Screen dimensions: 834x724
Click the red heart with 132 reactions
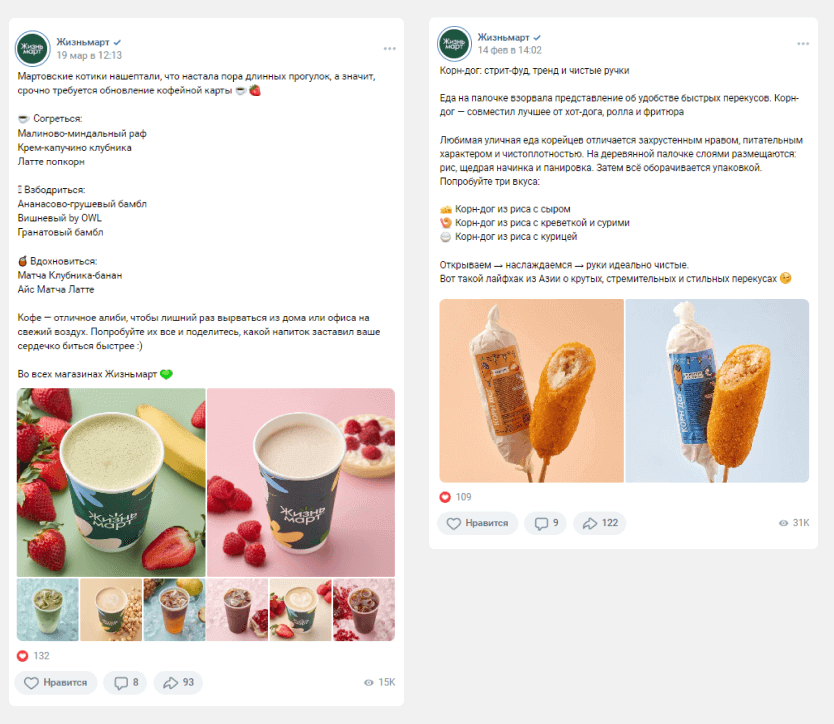coord(23,656)
